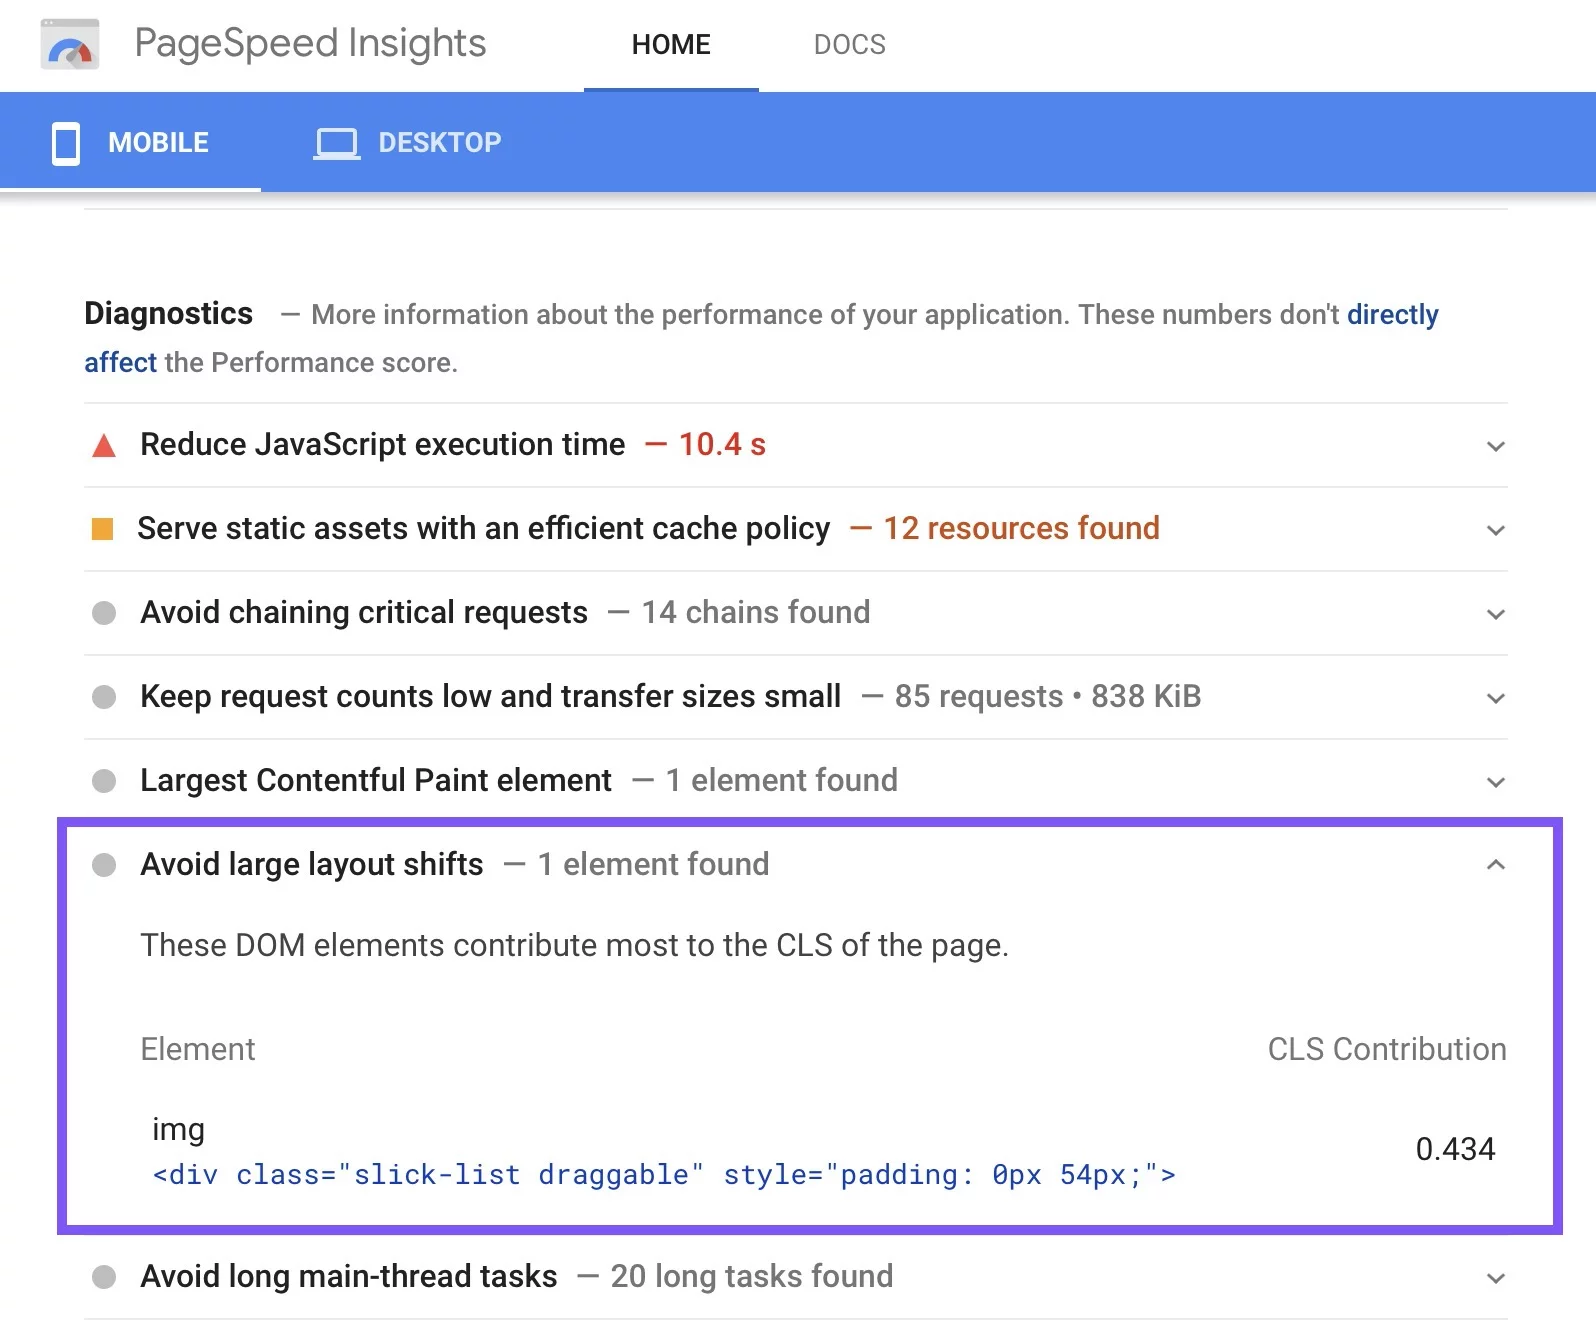Click the DOM elements CLS description sentence
Screen dimensions: 1596x1332
(x=574, y=945)
